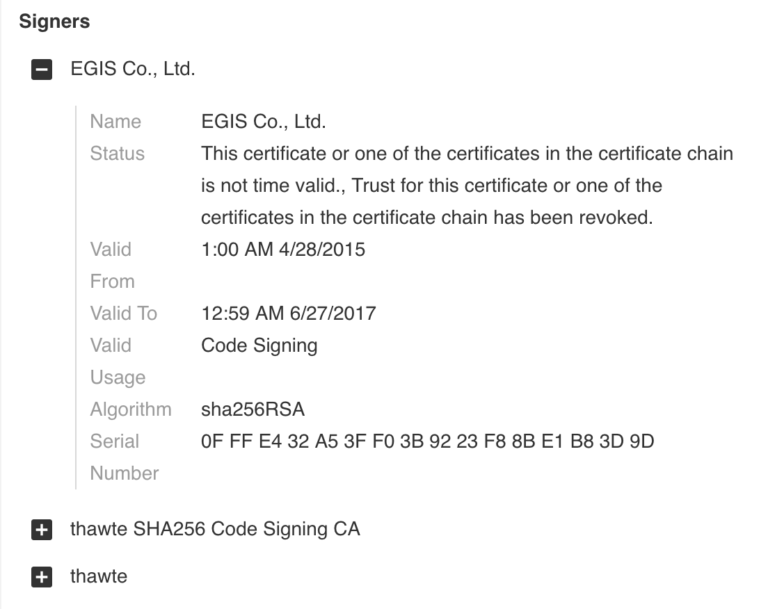768x609 pixels.
Task: Click the Name field label
Action: click(115, 122)
